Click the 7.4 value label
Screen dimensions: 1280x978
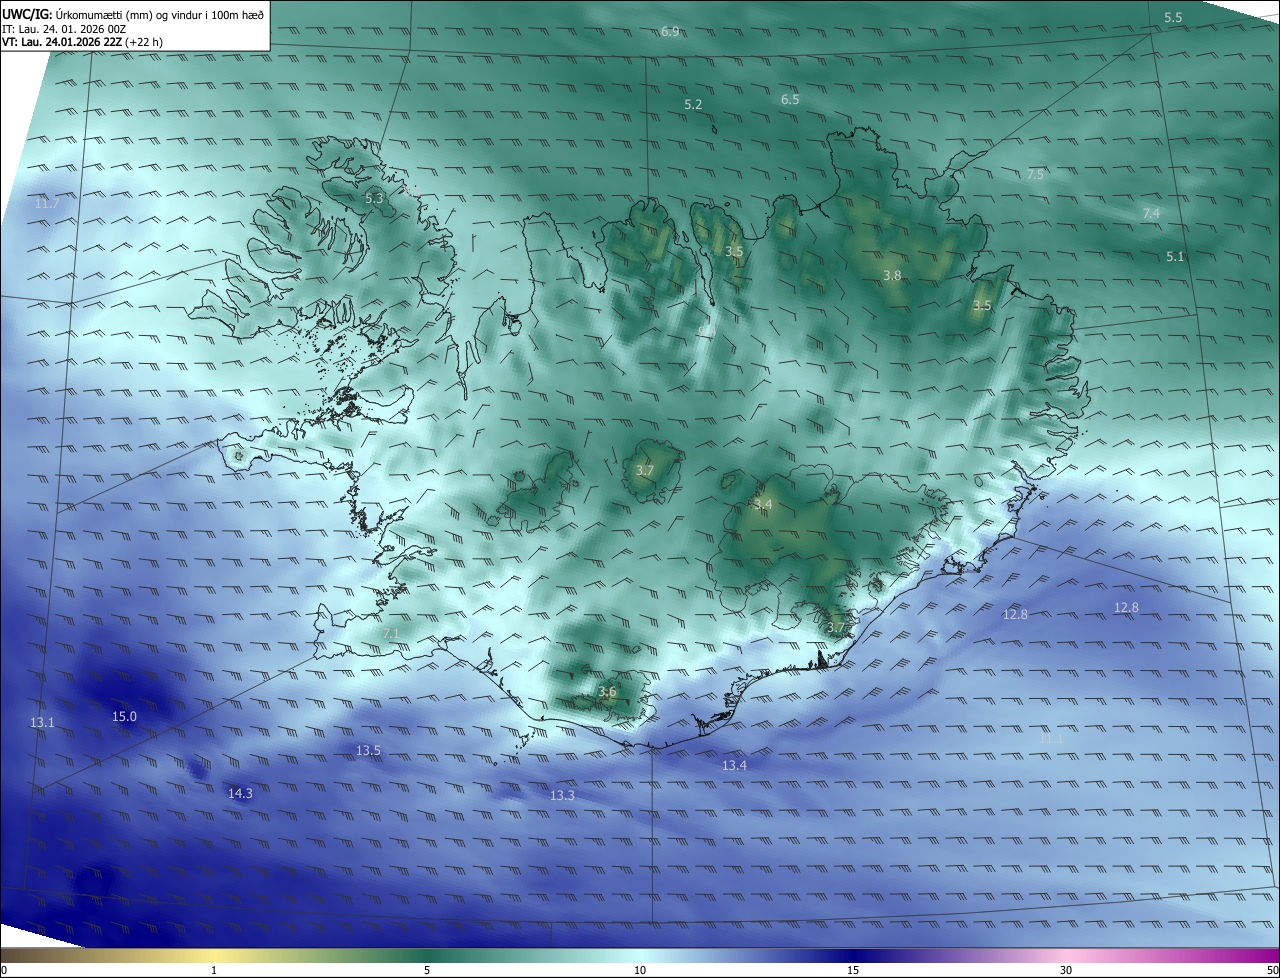click(x=1151, y=214)
